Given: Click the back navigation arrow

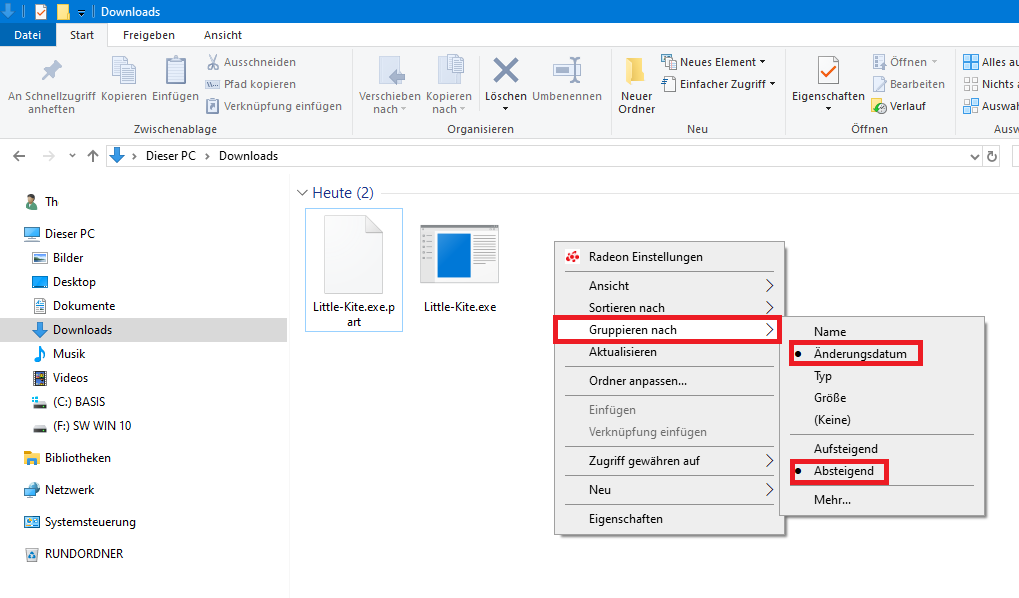Looking at the screenshot, I should pos(19,156).
